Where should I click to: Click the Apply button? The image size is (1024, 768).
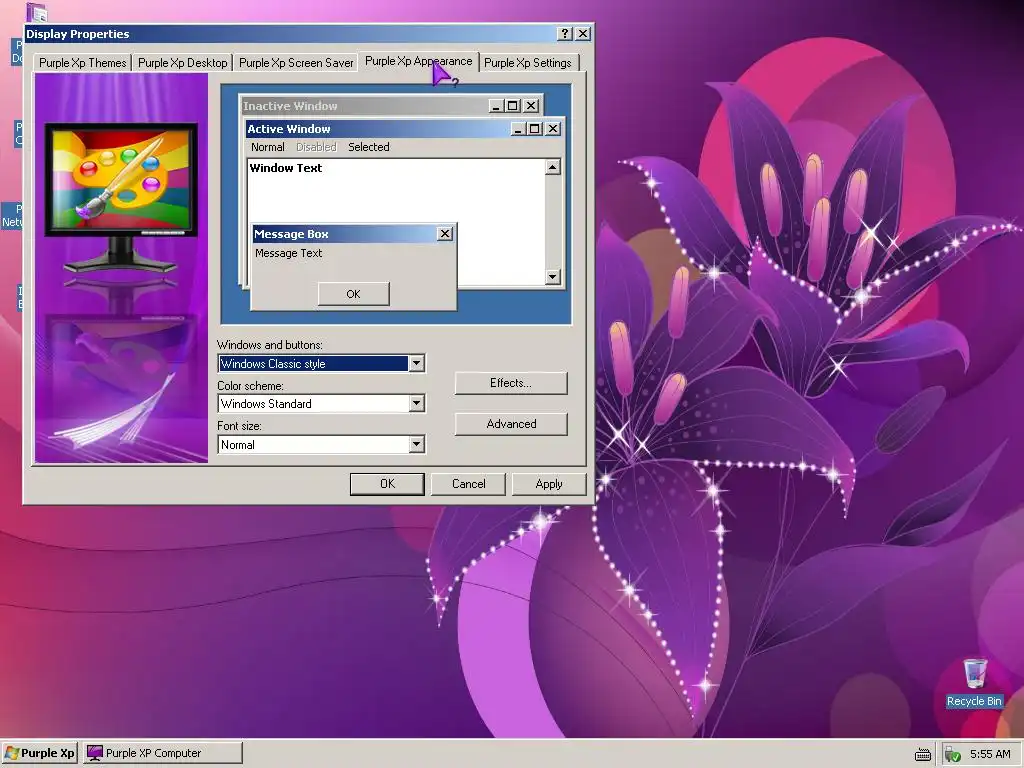(549, 484)
